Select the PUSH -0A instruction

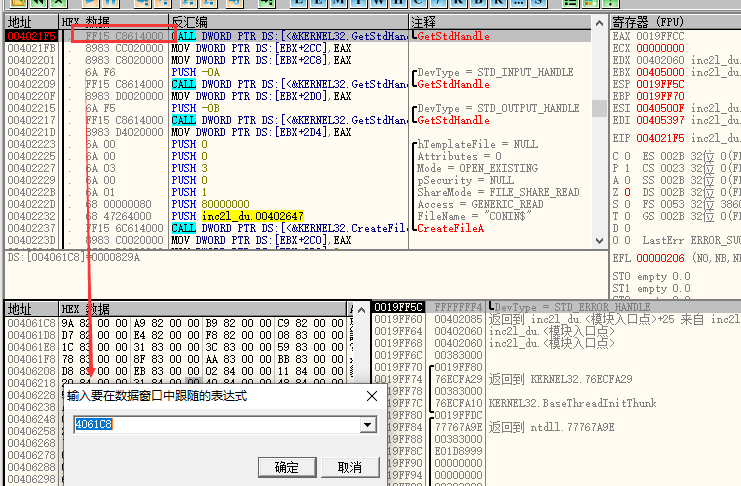[196, 72]
